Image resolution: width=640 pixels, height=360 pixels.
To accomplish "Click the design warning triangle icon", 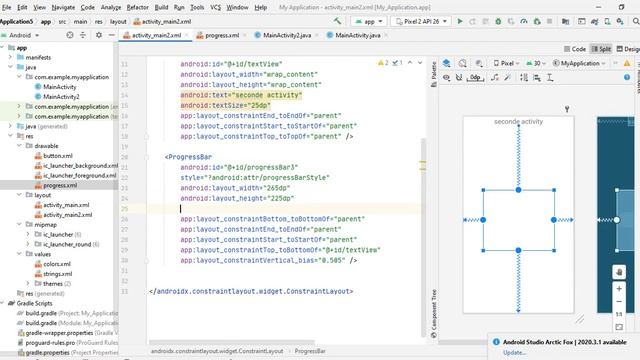I will tap(627, 63).
